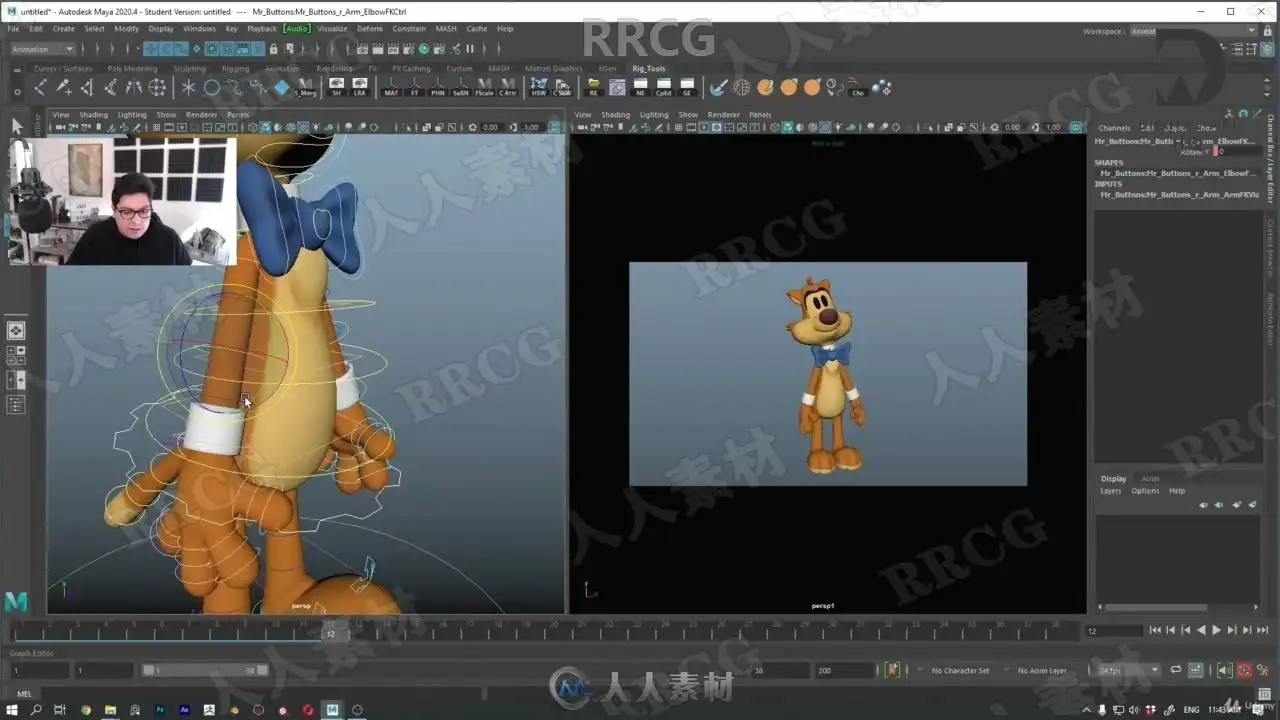This screenshot has width=1280, height=720.
Task: Click the NURBS circle shelf icon
Action: (212, 88)
